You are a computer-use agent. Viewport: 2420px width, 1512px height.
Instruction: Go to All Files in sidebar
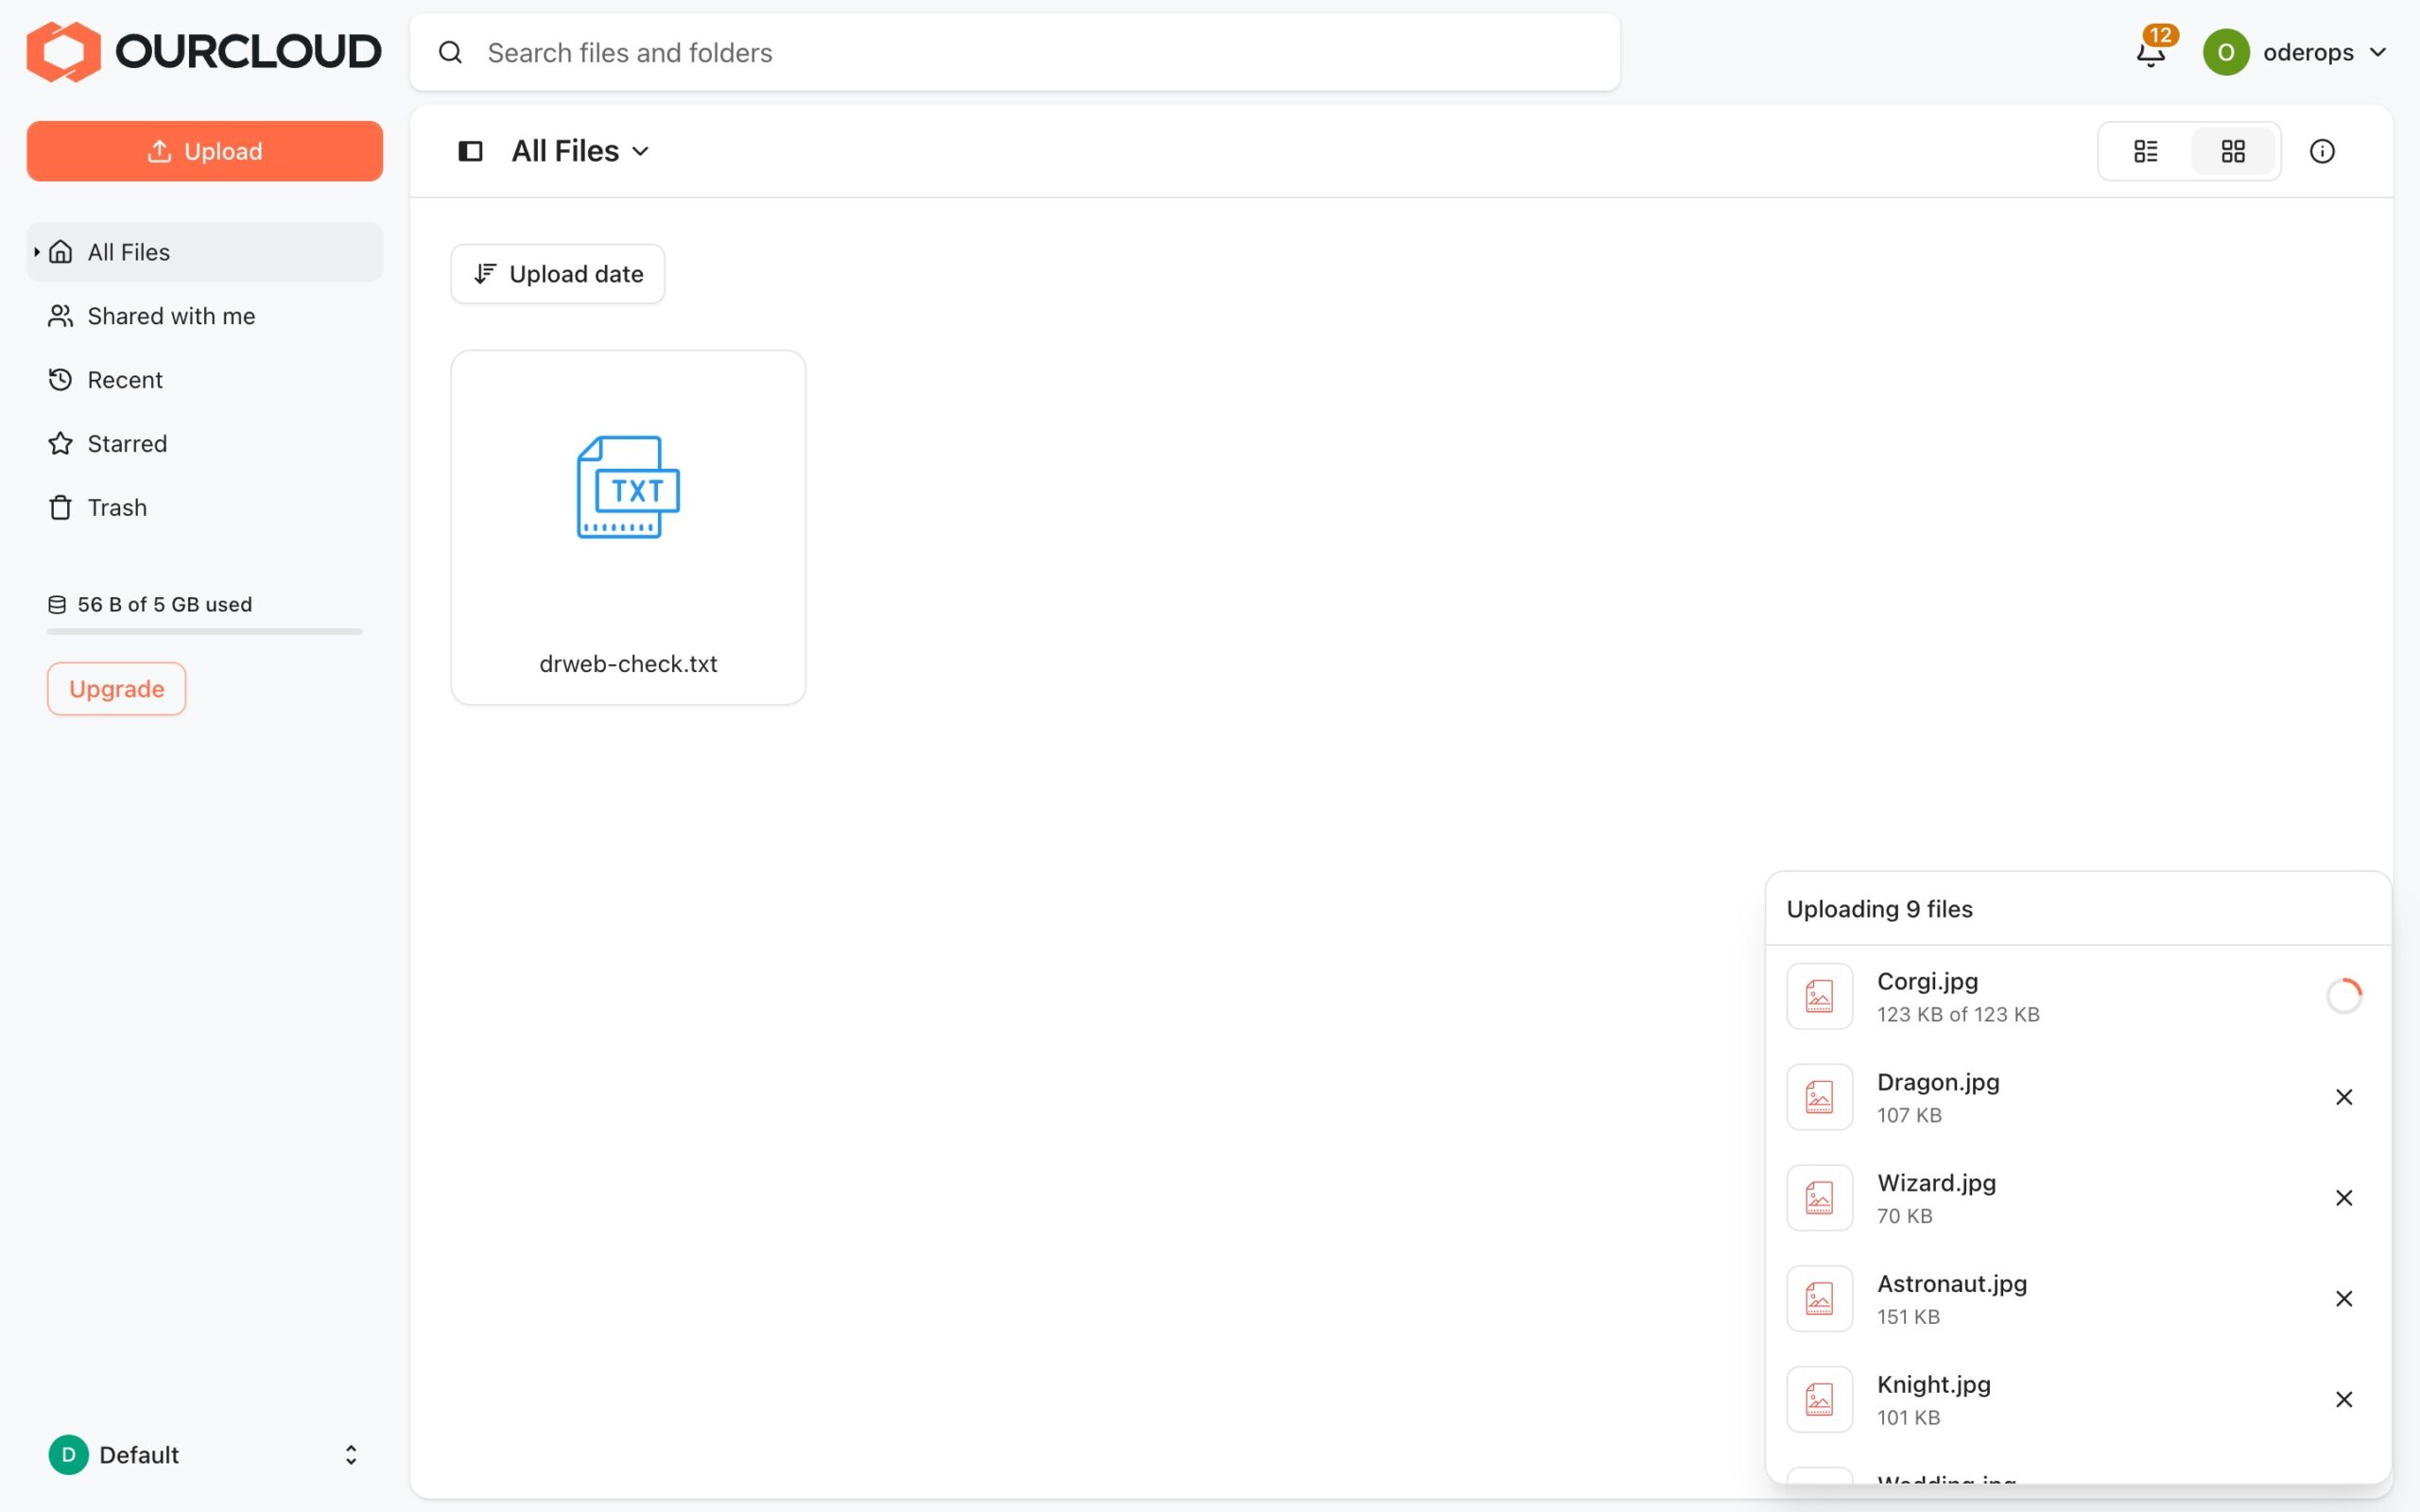[x=204, y=252]
